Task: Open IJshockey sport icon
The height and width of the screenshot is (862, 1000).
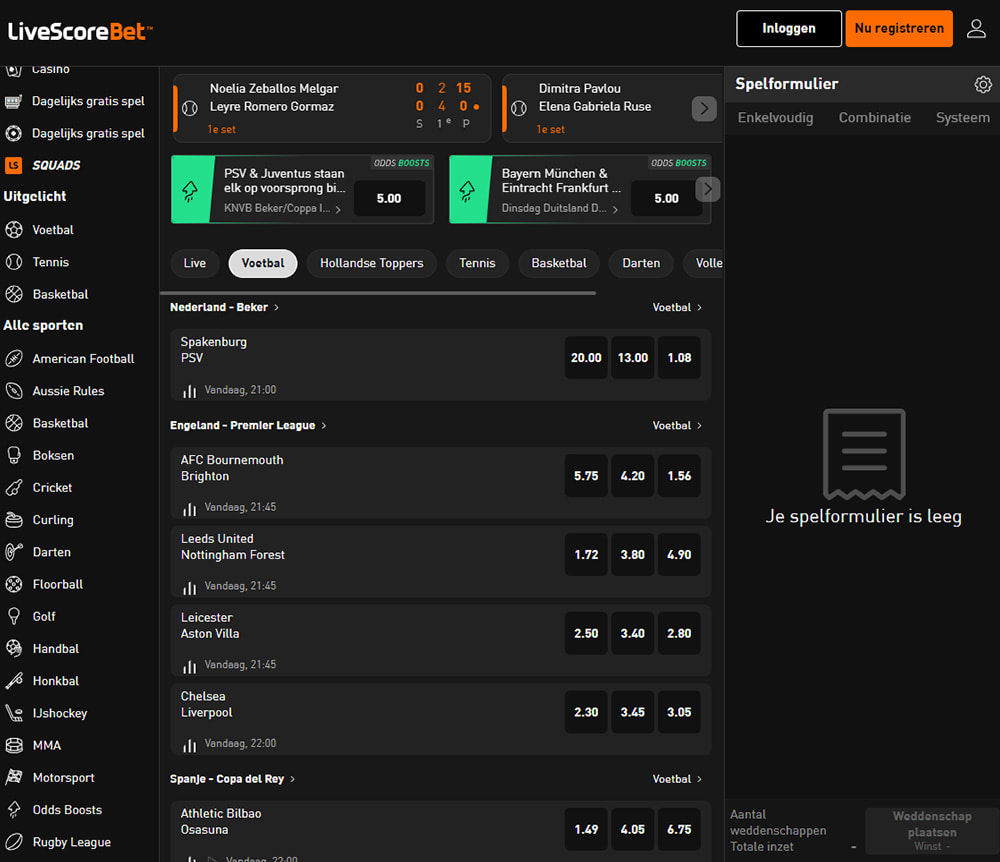Action: tap(14, 713)
